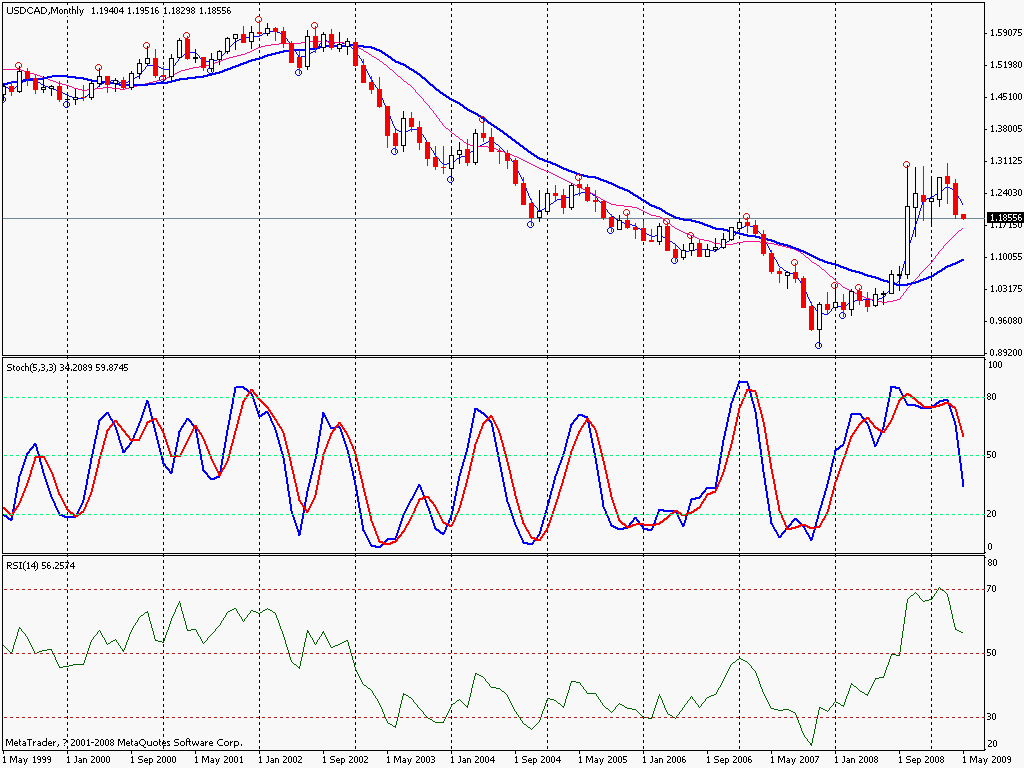Screen dimensions: 1024x768
Task: Click the 1.31125 price axis label
Action: 1006,161
